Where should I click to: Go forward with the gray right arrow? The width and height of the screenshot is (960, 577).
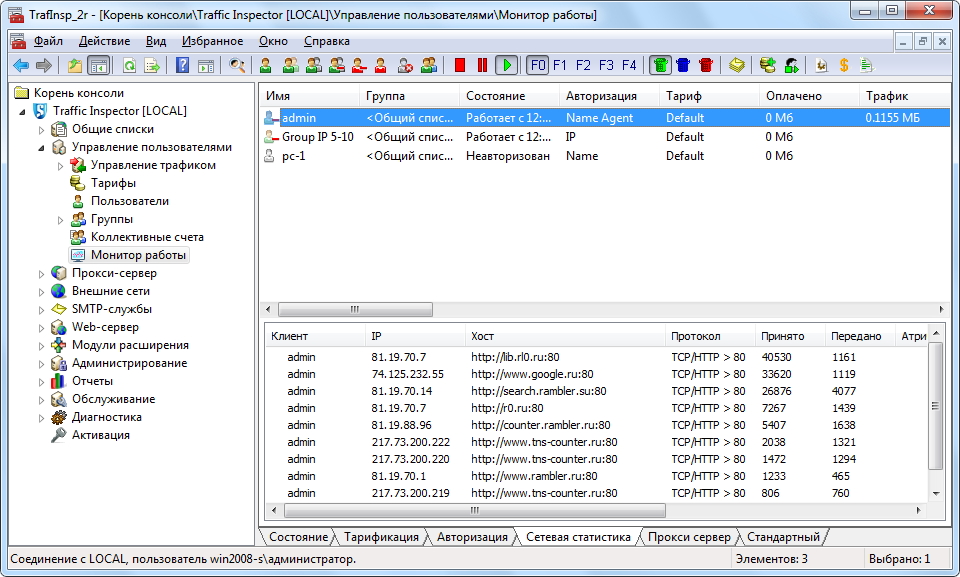tap(44, 65)
